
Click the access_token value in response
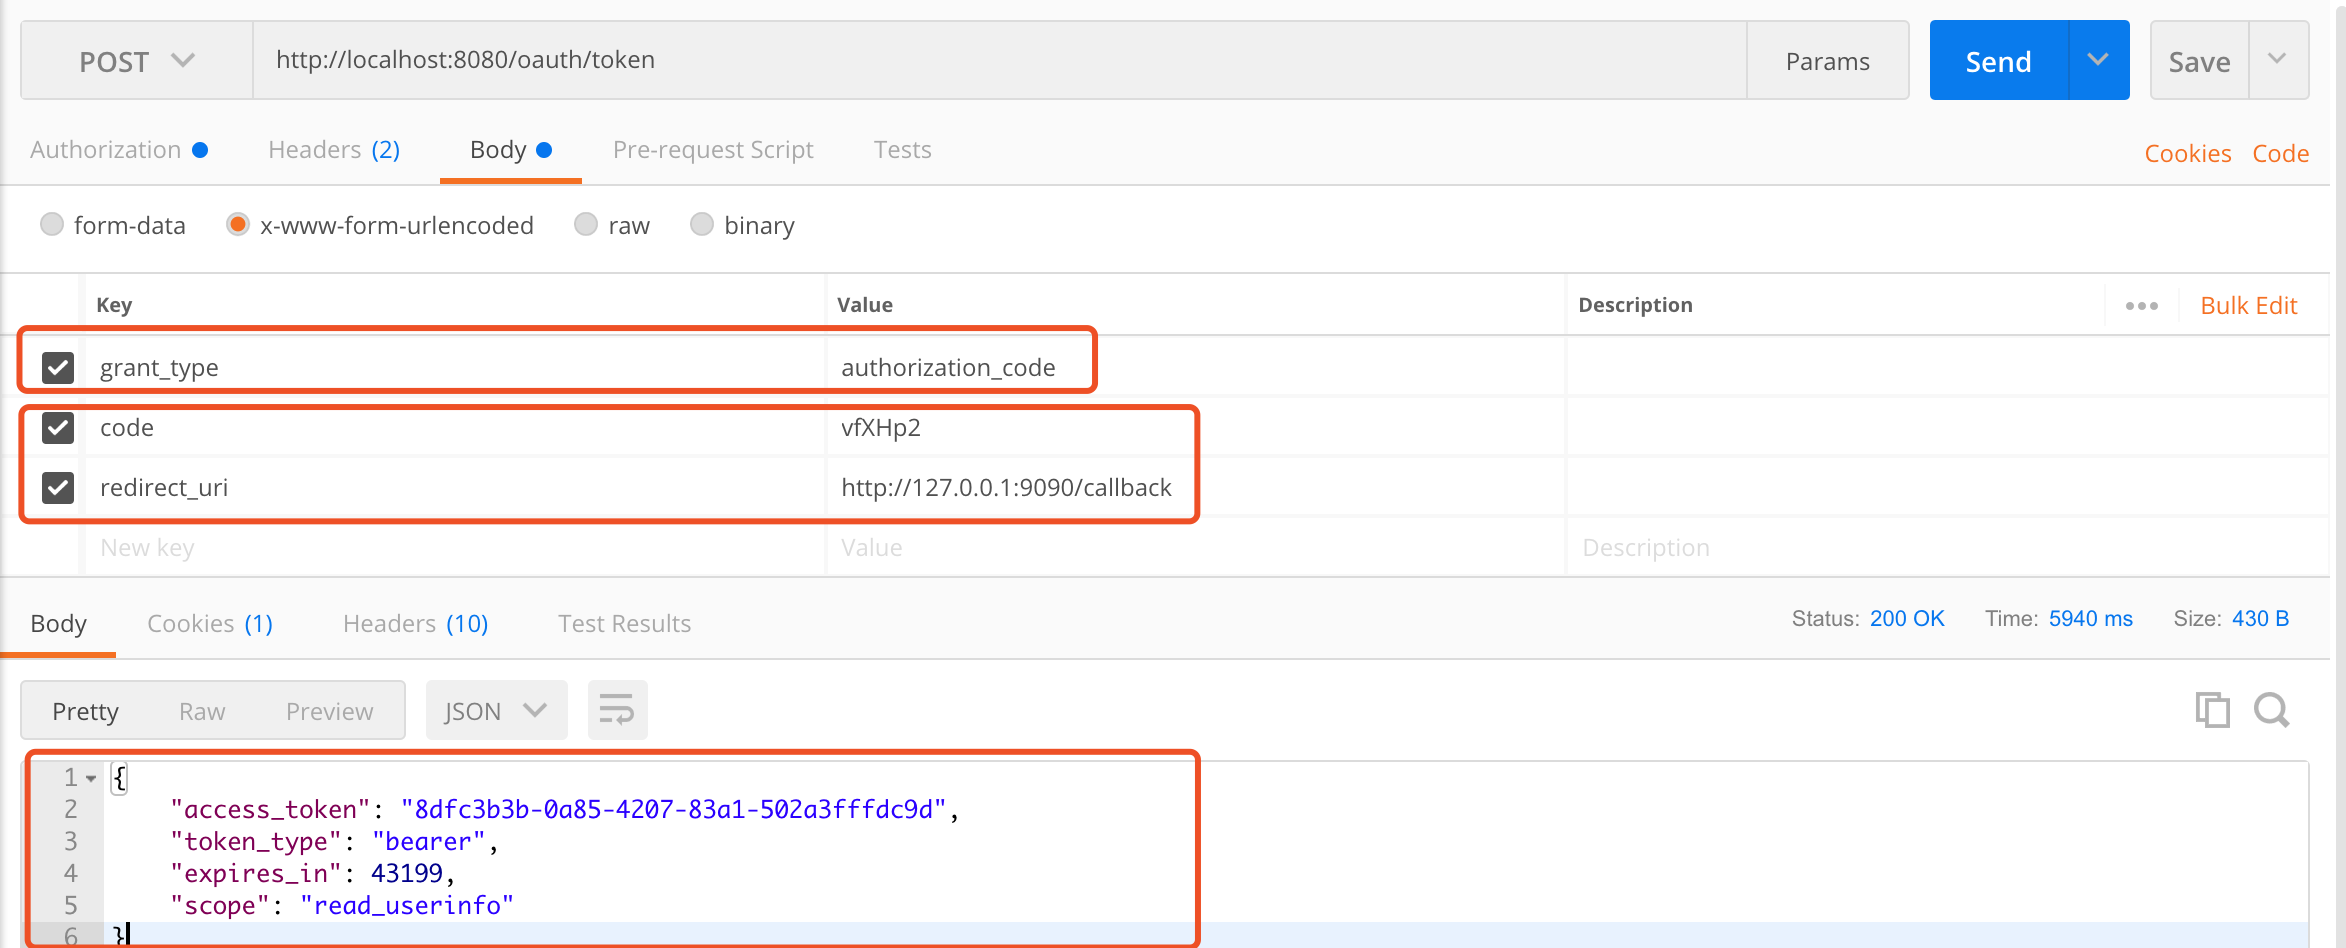674,809
